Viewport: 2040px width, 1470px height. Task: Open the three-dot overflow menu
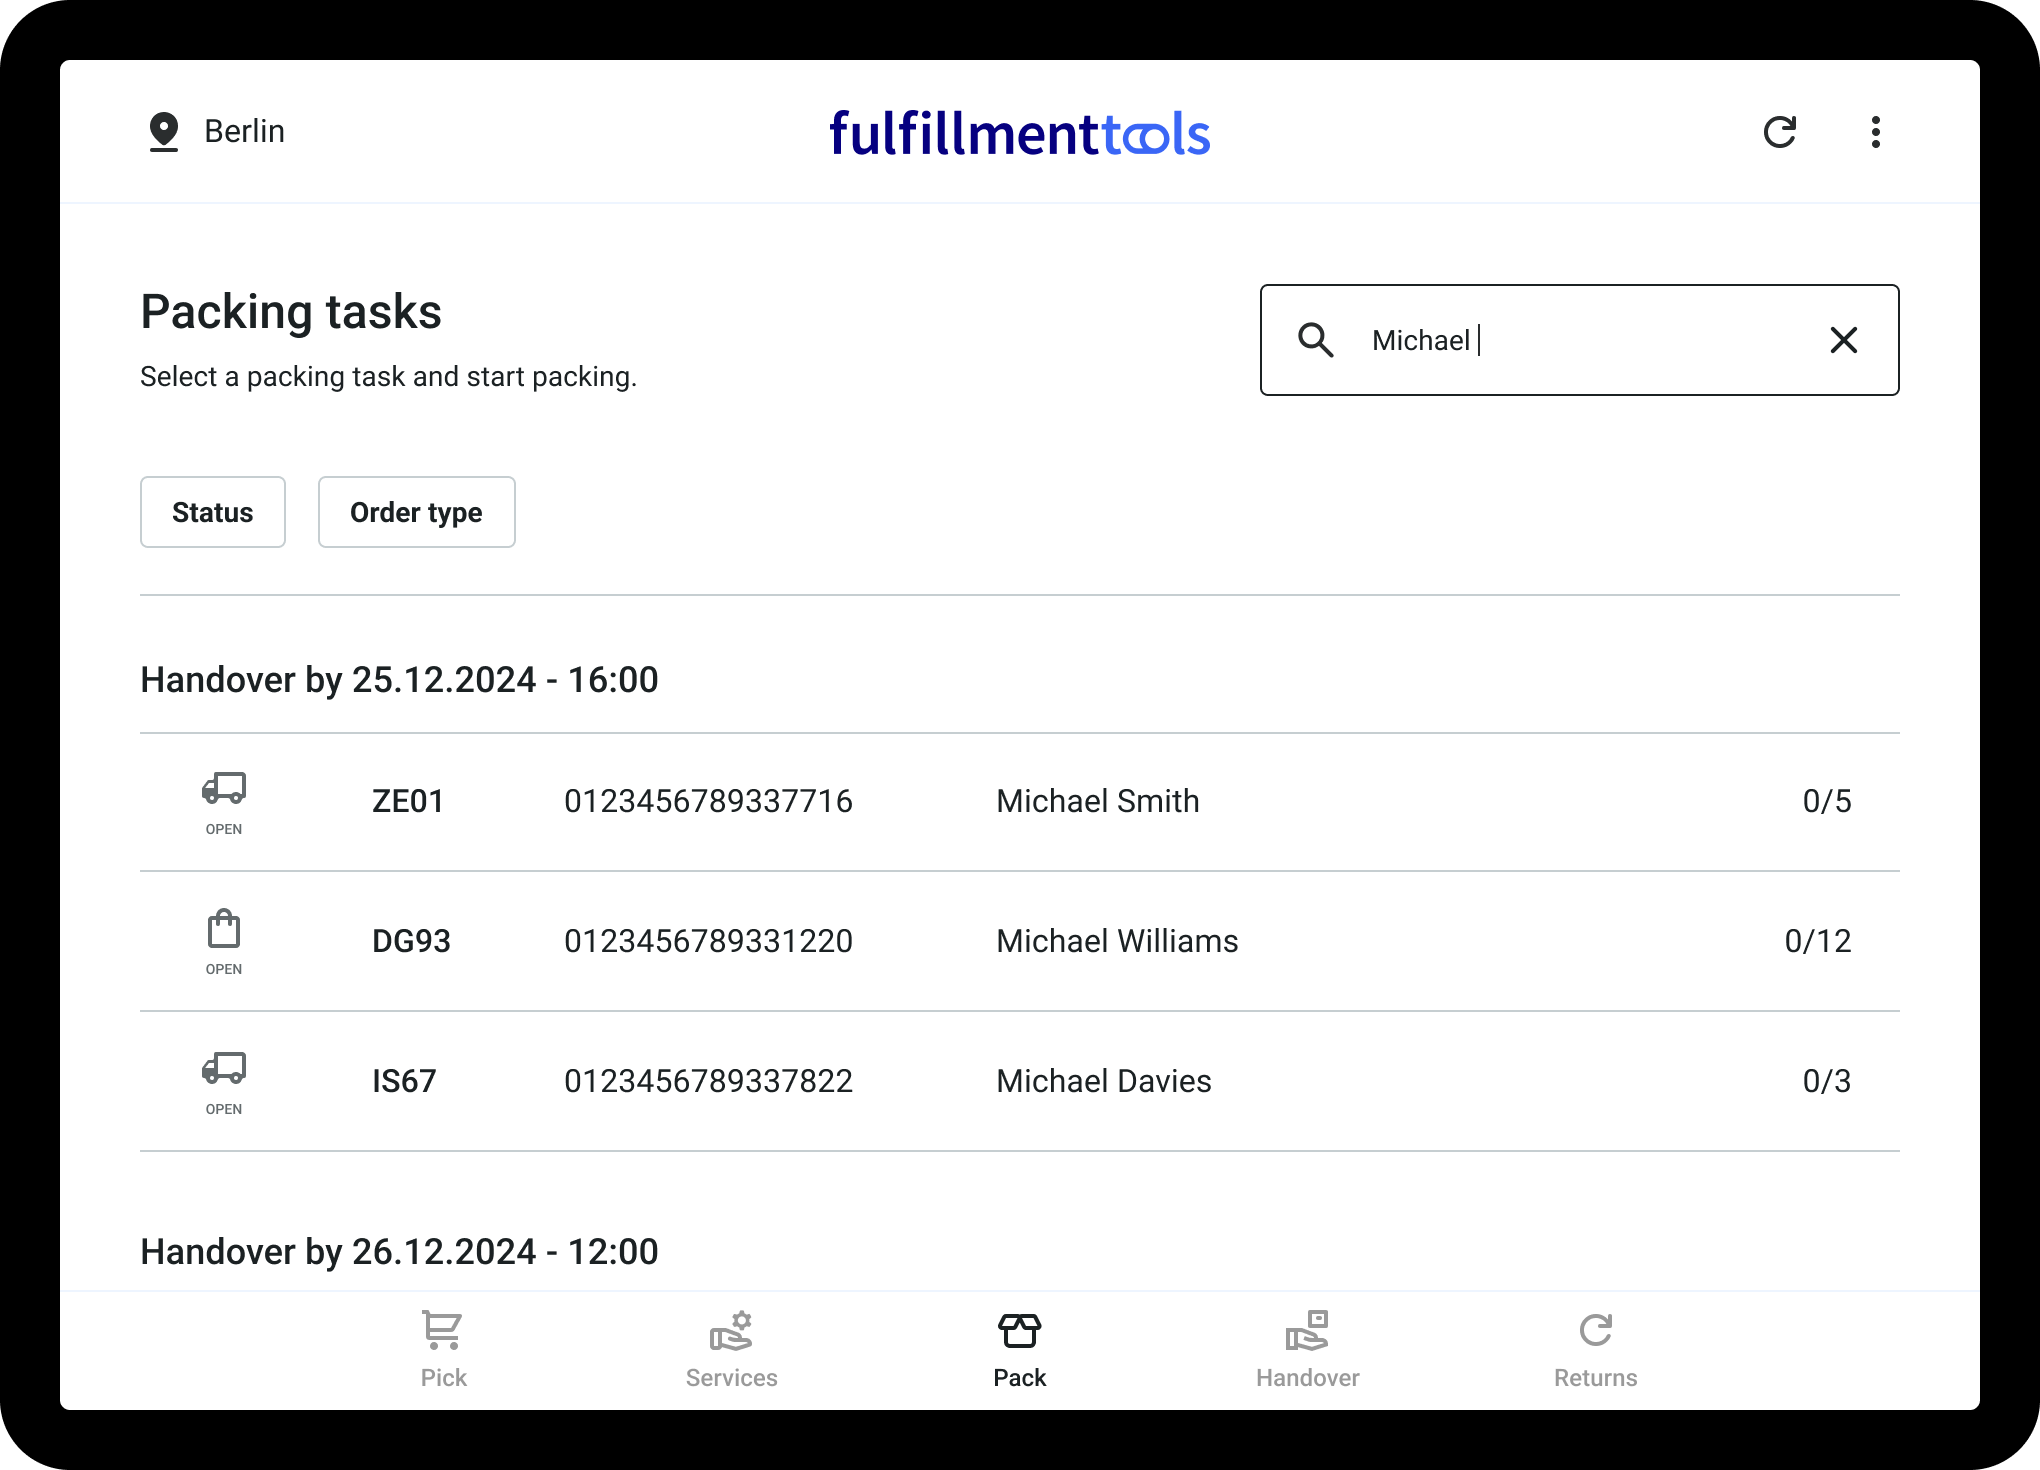[1875, 132]
